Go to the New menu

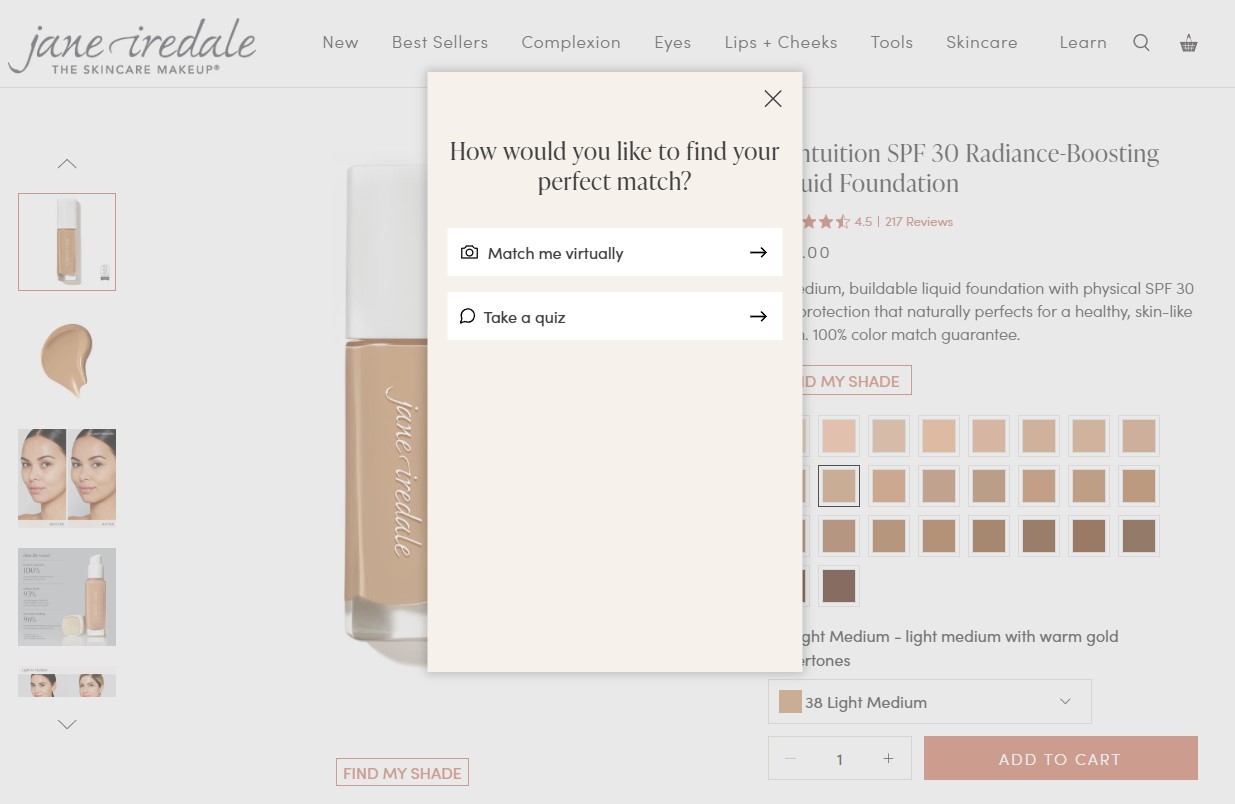[x=340, y=42]
